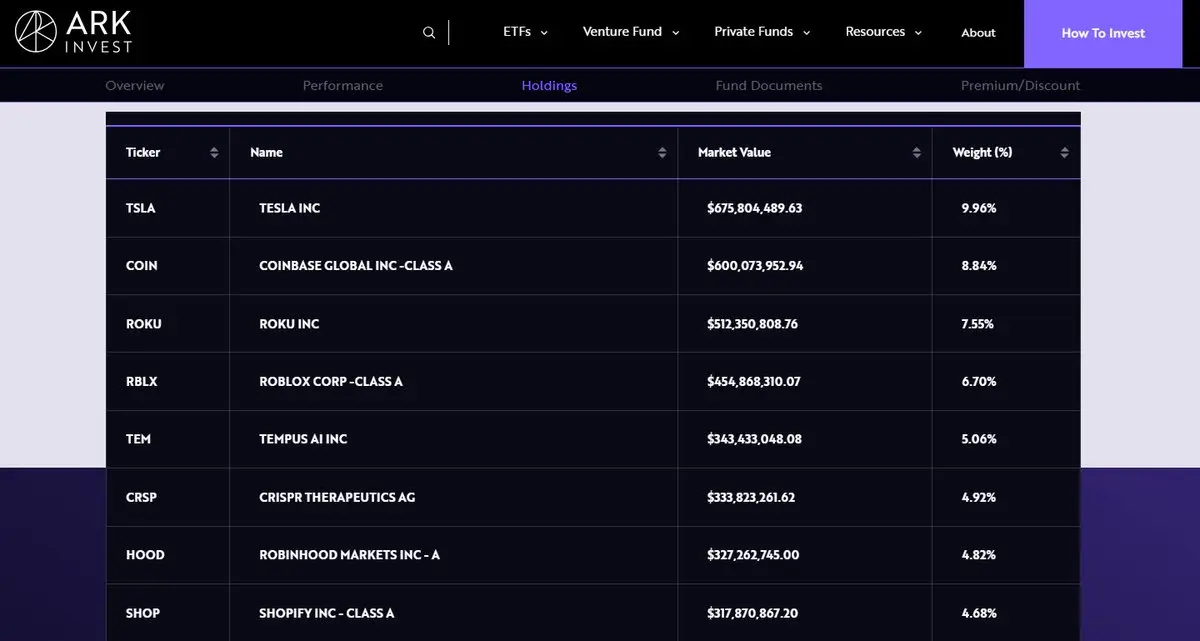Screen dimensions: 1200x641
Task: Expand the Private Funds dropdown menu
Action: [x=762, y=32]
